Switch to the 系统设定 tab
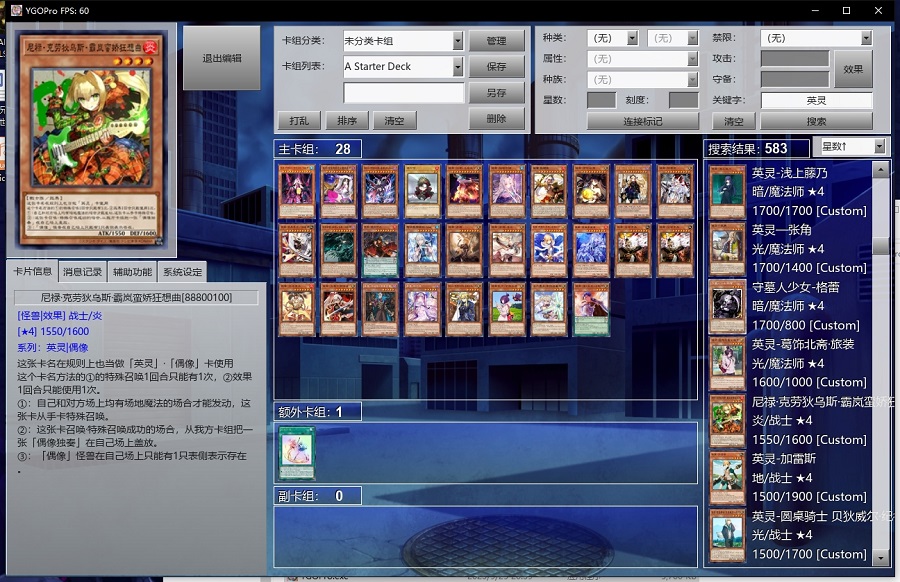The height and width of the screenshot is (582, 900). point(182,272)
